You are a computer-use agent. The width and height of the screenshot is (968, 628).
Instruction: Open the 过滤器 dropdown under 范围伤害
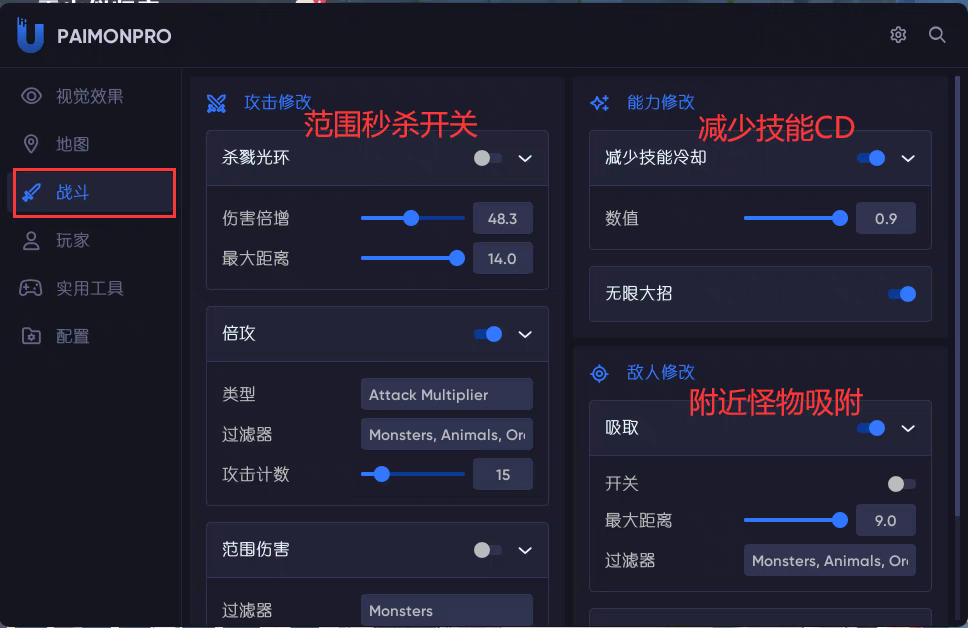447,610
